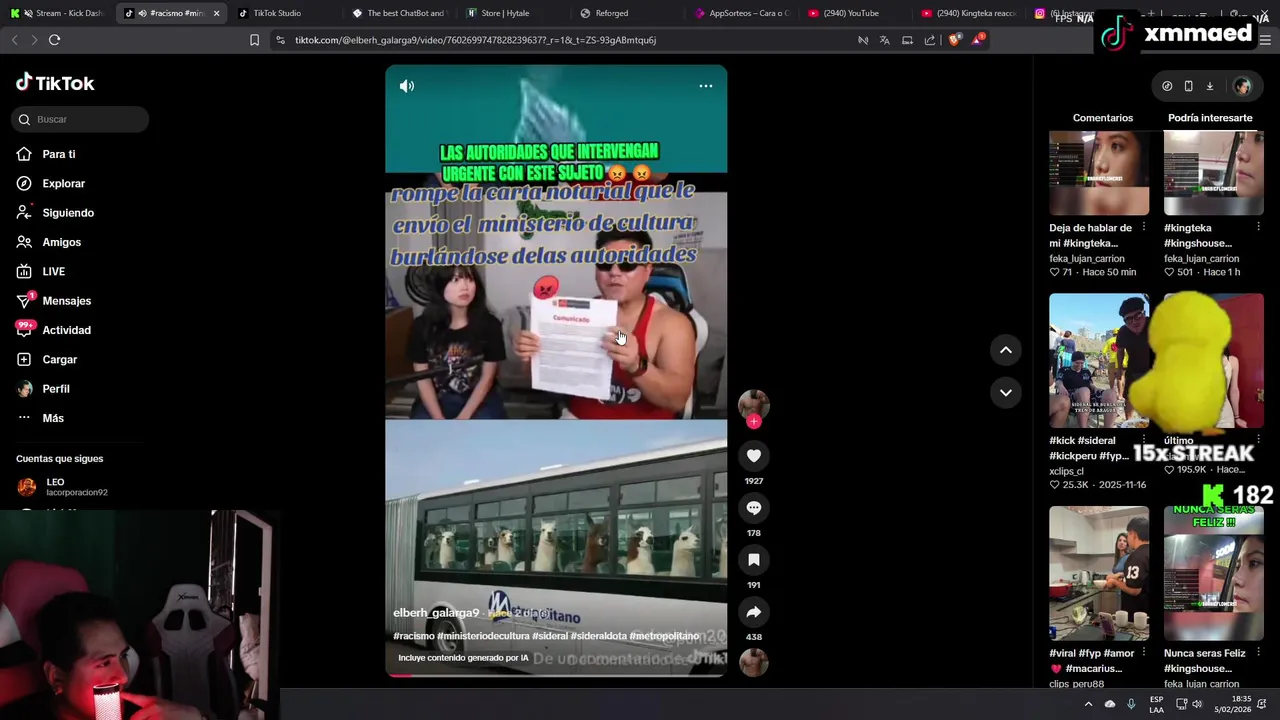Show hidden system tray icons
Viewport: 1280px width, 720px height.
pyautogui.click(x=1088, y=704)
